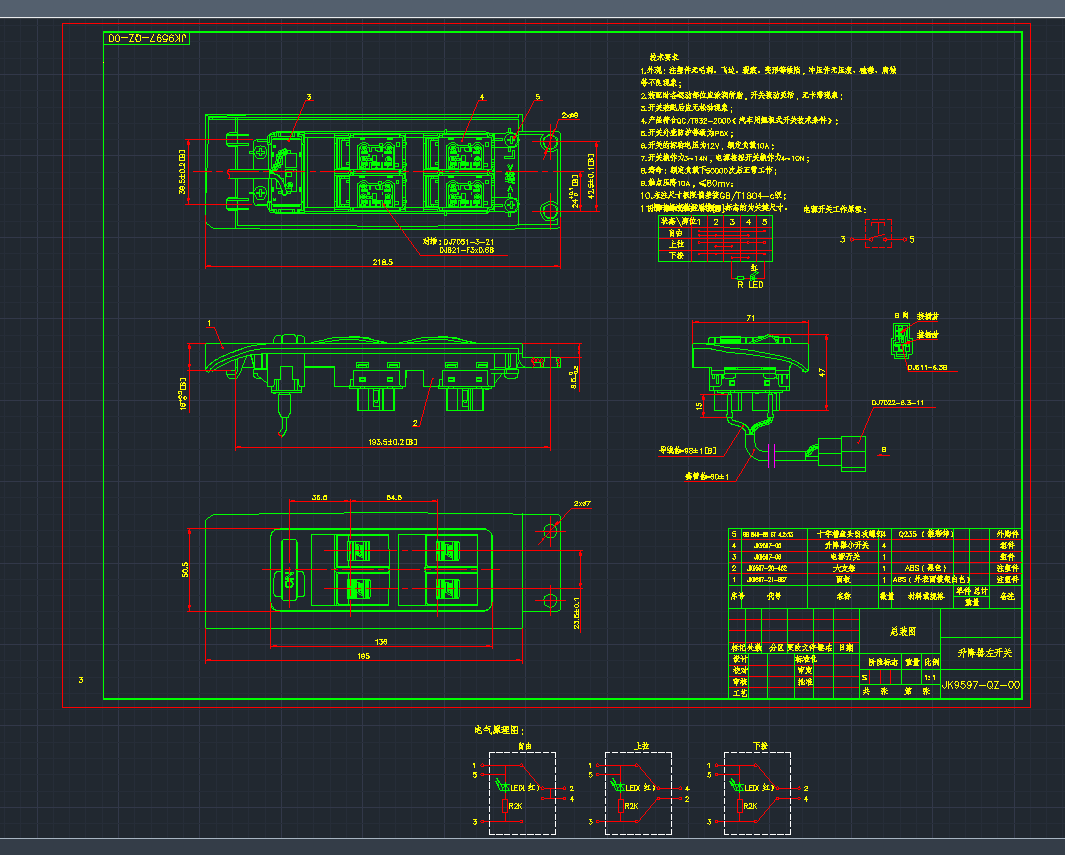
Task: Pick the 136 dimension in bottom view
Action: coord(380,641)
